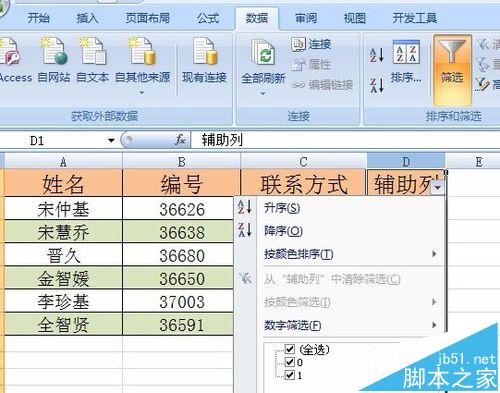Click the fx insert function icon
Image resolution: width=500 pixels, height=393 pixels.
(180, 140)
